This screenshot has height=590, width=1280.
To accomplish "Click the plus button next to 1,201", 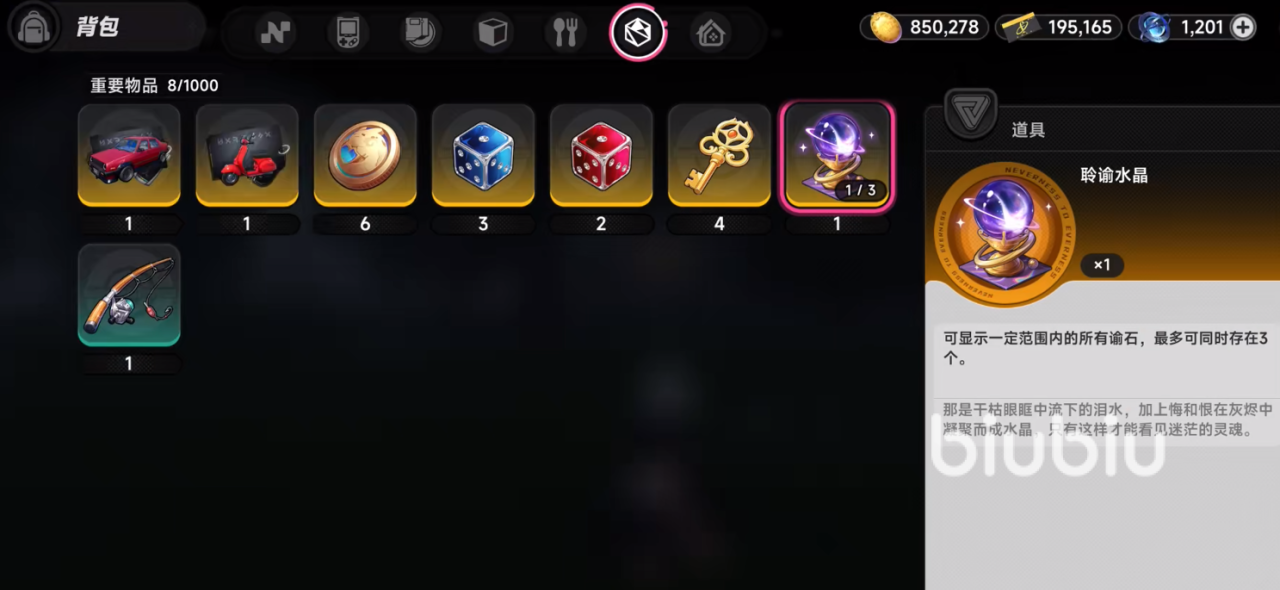I will coord(1242,27).
